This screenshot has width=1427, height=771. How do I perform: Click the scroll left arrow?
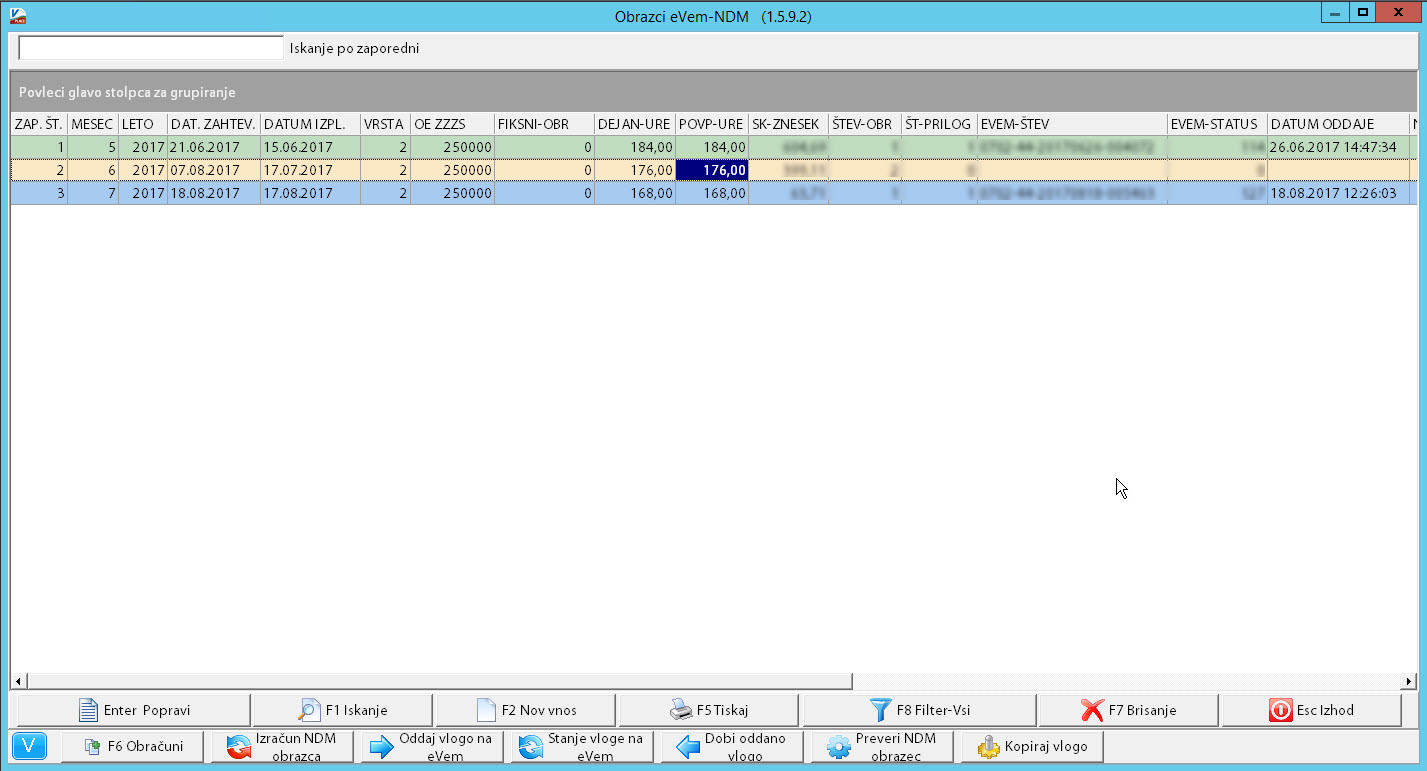18,681
